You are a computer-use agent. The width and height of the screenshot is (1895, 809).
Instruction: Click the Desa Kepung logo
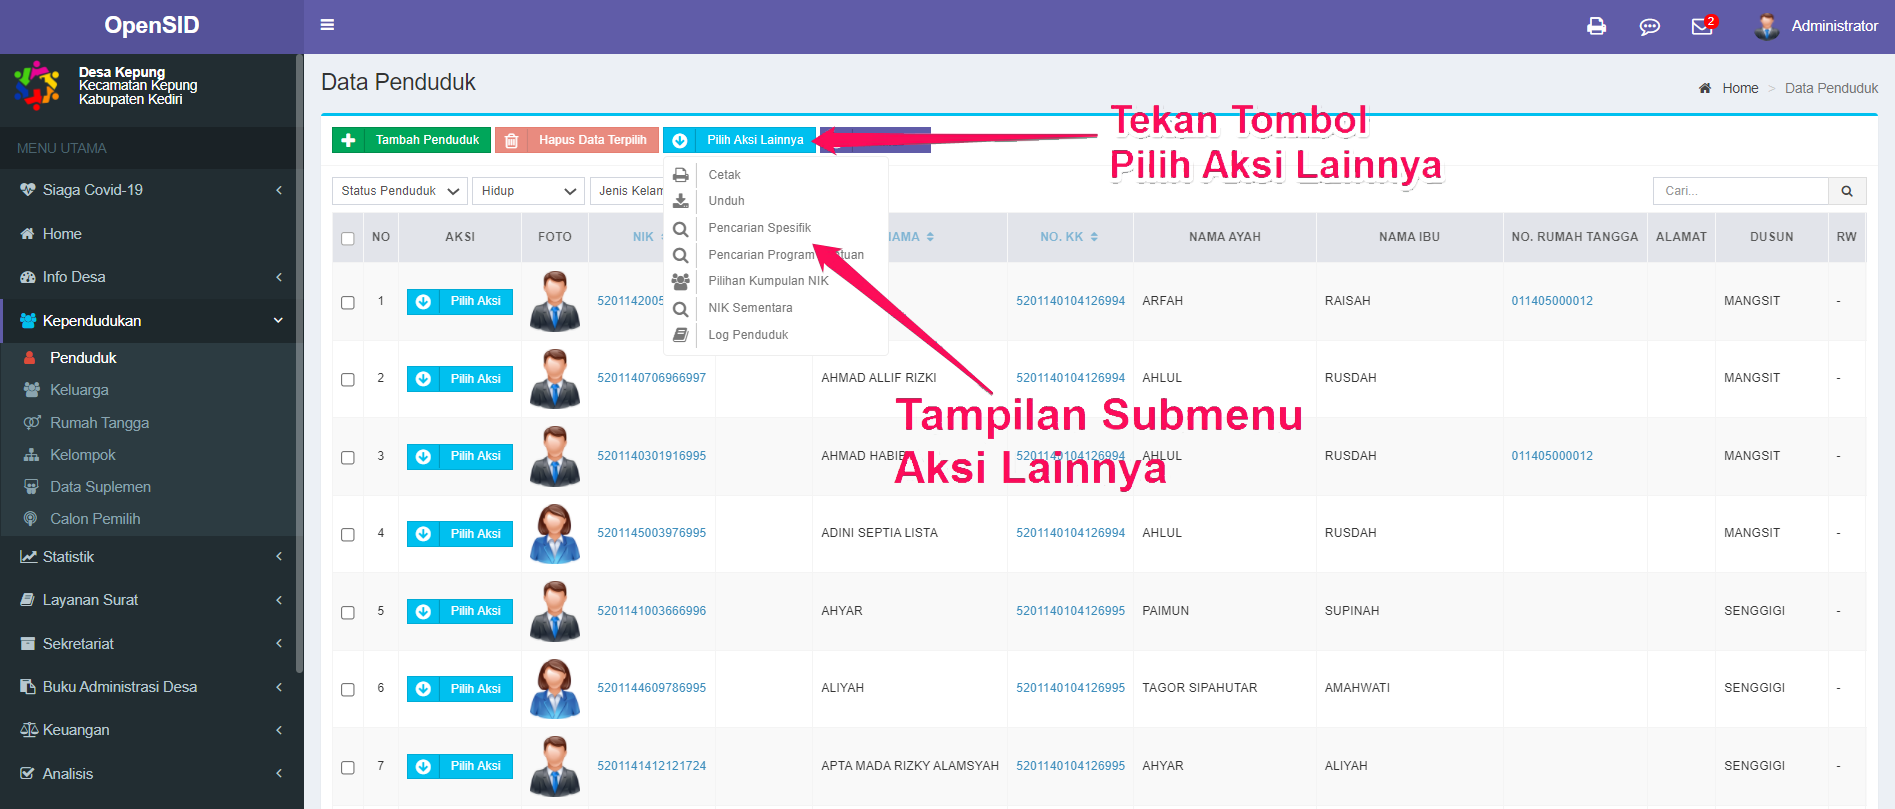pyautogui.click(x=37, y=85)
